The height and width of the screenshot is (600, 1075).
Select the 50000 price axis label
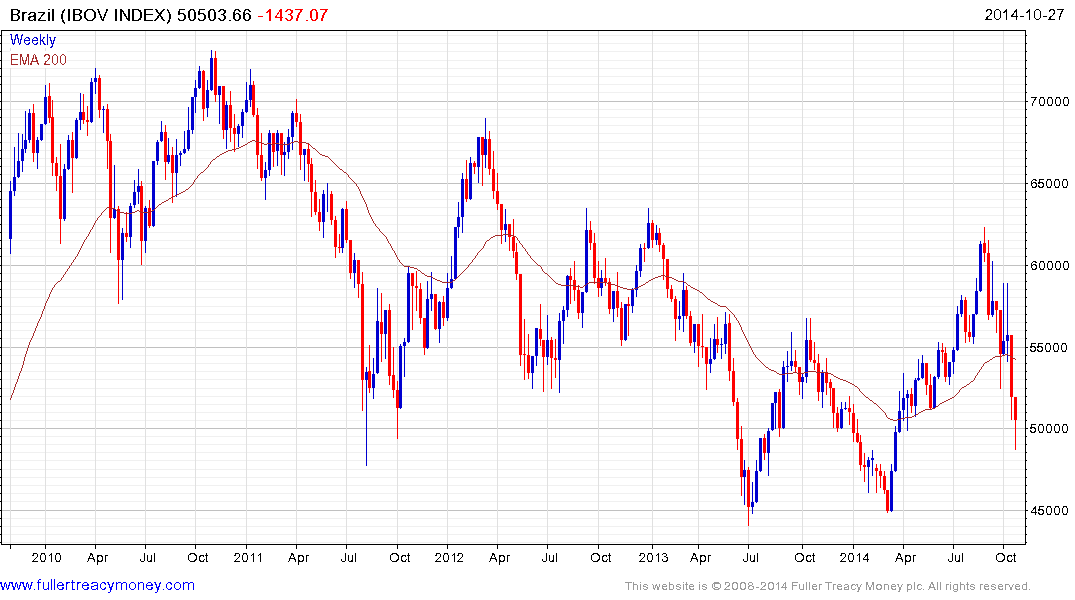point(1050,429)
